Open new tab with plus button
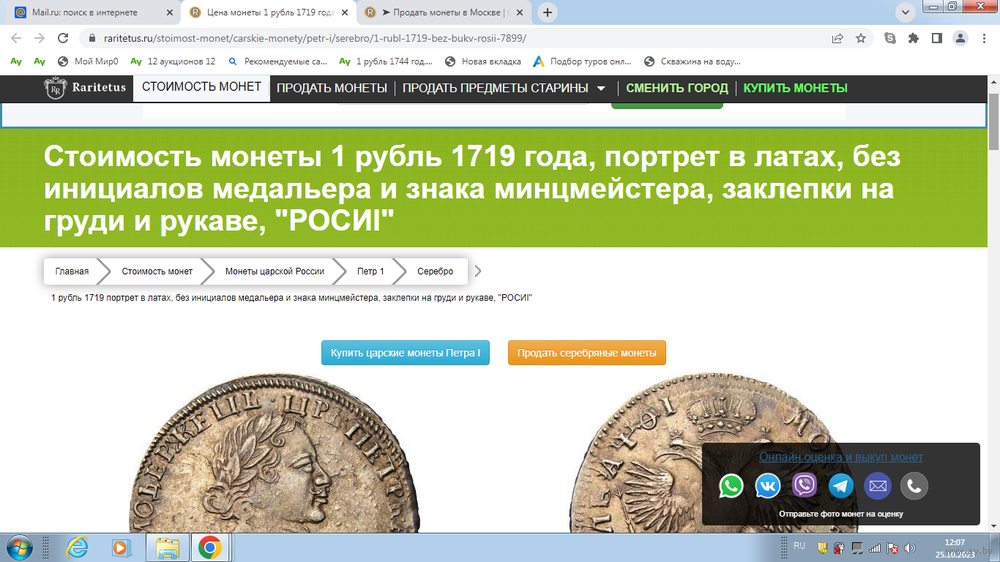Viewport: 1000px width, 562px height. click(x=547, y=13)
